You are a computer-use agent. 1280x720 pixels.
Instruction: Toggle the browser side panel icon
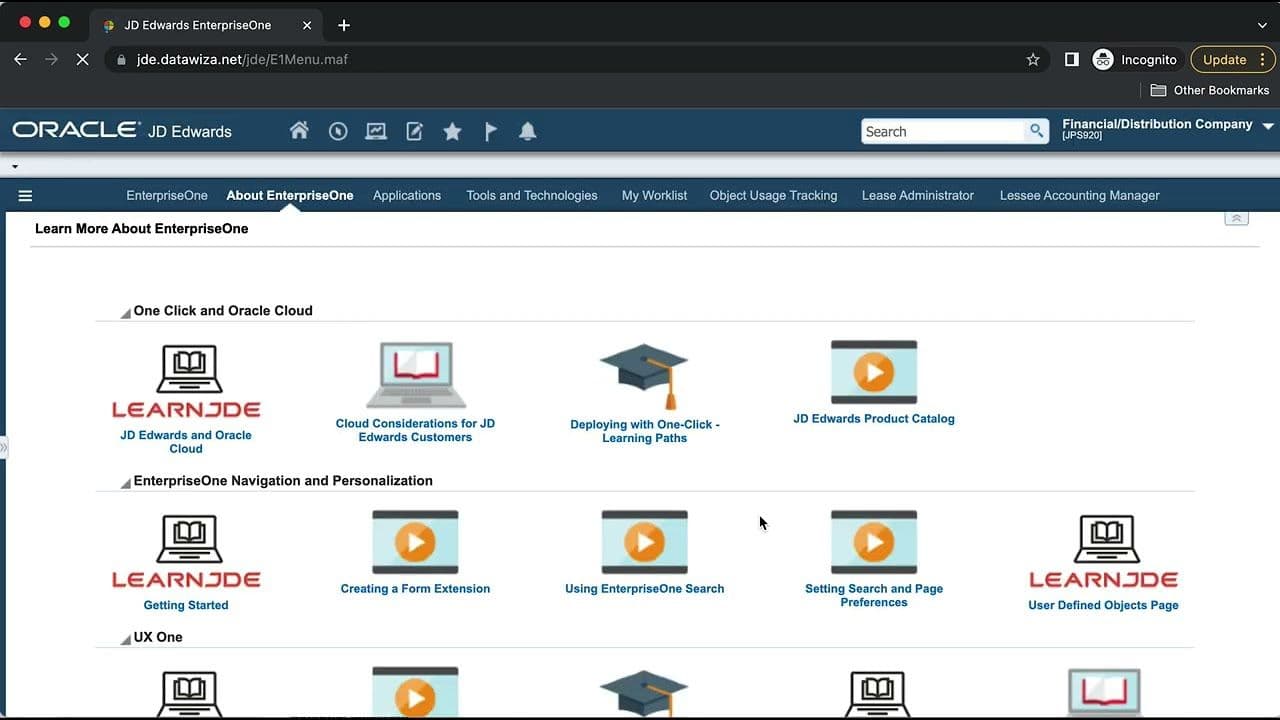click(1071, 60)
